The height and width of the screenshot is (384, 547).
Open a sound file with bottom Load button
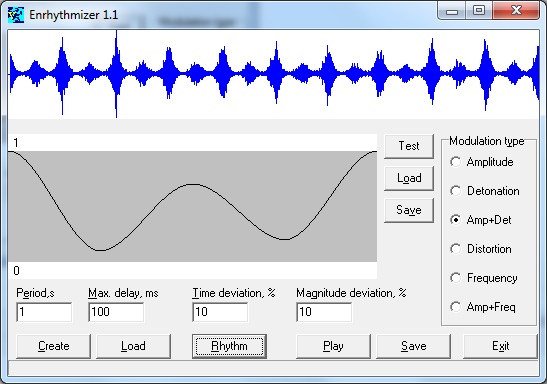133,346
